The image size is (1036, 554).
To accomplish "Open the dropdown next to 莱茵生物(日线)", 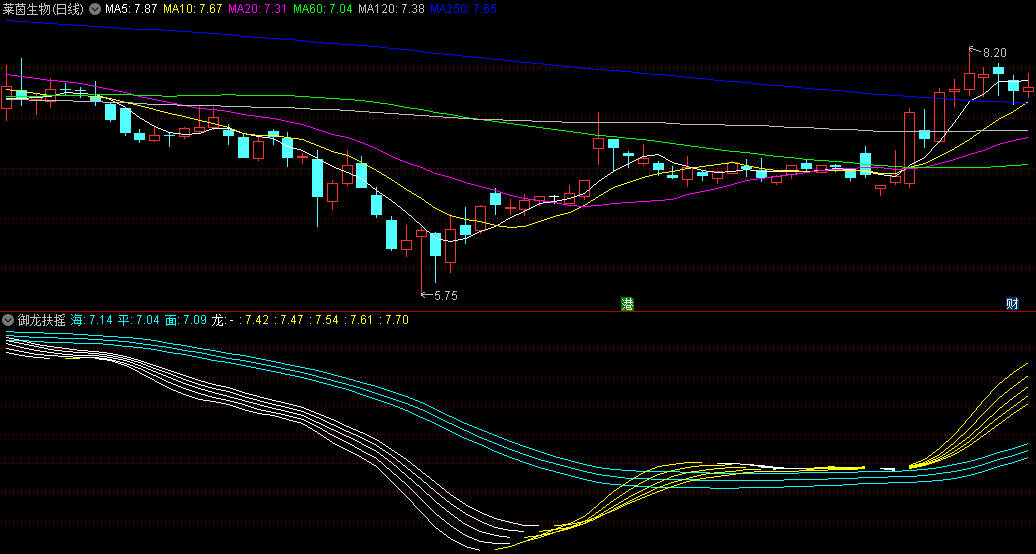I will coord(94,9).
